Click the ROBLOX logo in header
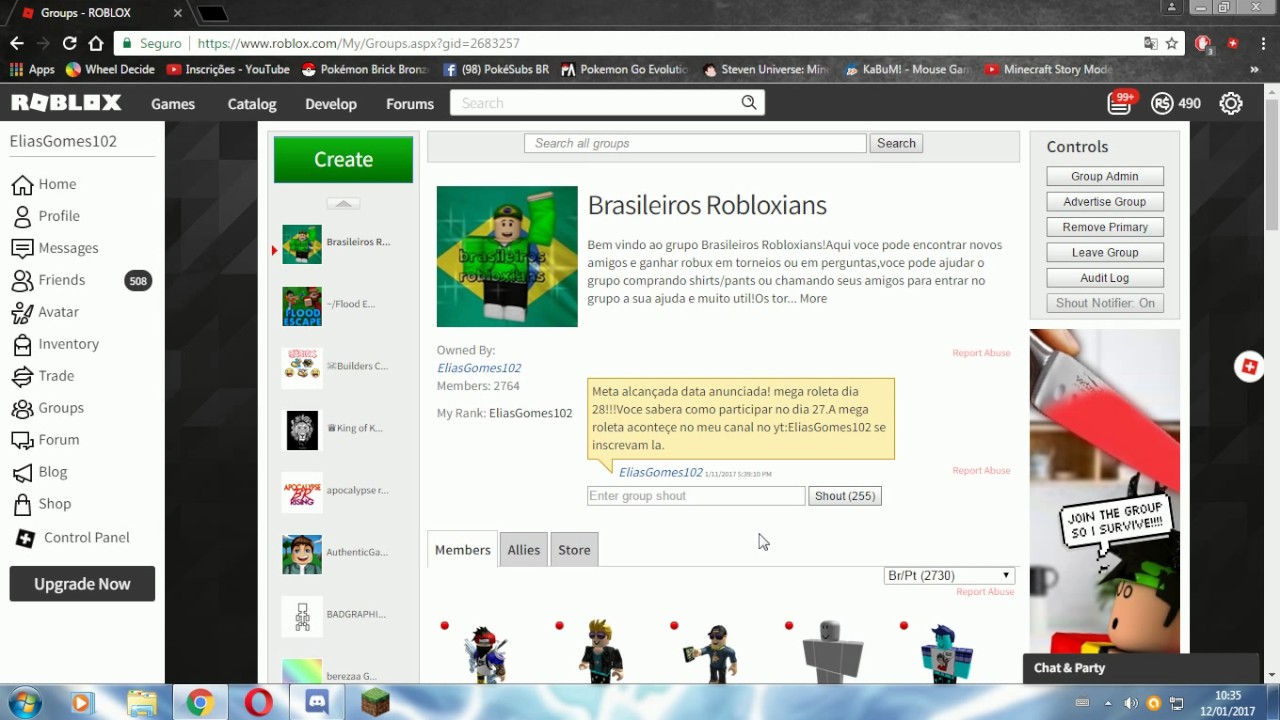This screenshot has width=1280, height=720. point(66,103)
